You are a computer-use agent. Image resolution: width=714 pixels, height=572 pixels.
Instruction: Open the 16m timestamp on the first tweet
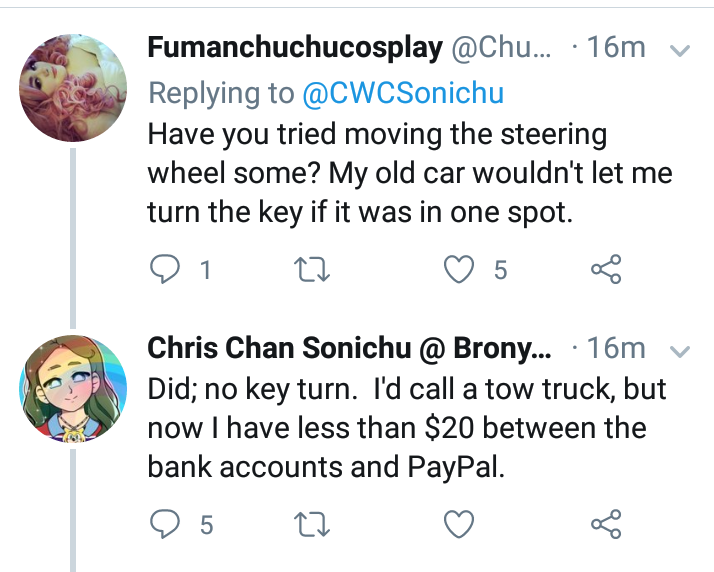tap(616, 47)
